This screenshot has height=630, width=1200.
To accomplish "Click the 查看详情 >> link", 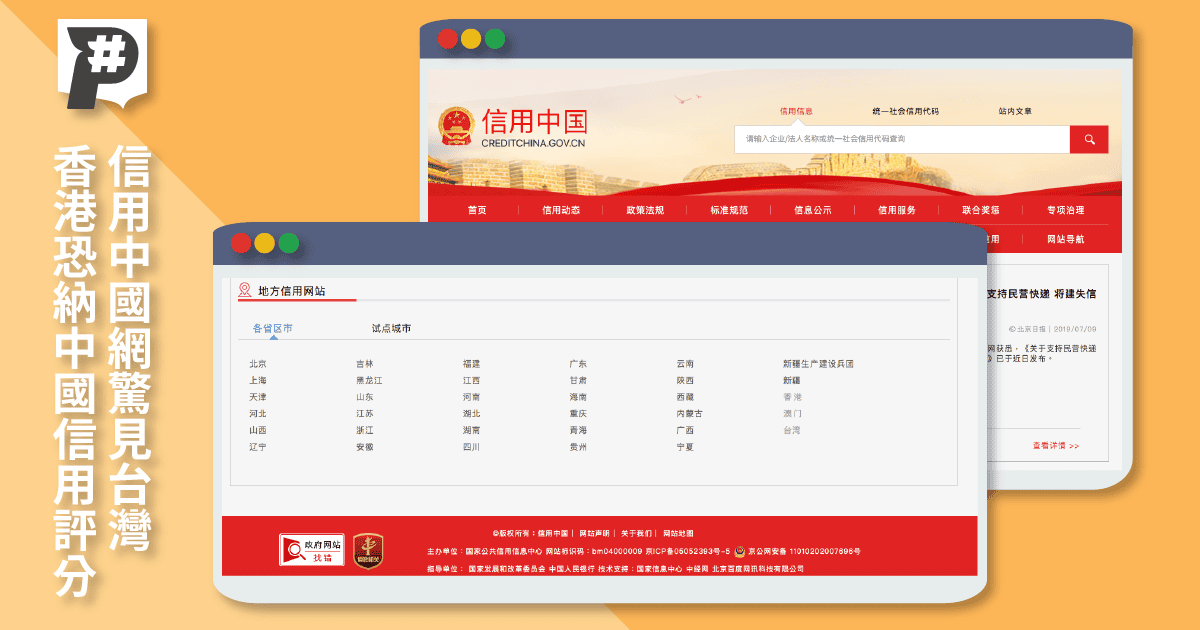I will (1055, 445).
